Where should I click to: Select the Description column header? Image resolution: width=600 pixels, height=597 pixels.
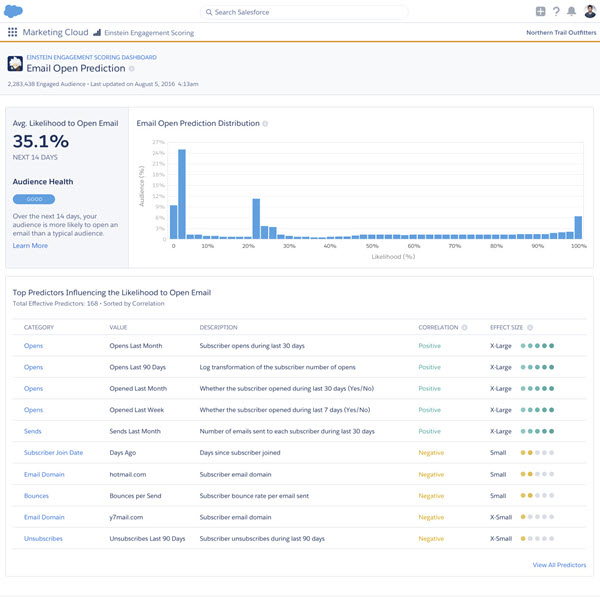point(218,328)
